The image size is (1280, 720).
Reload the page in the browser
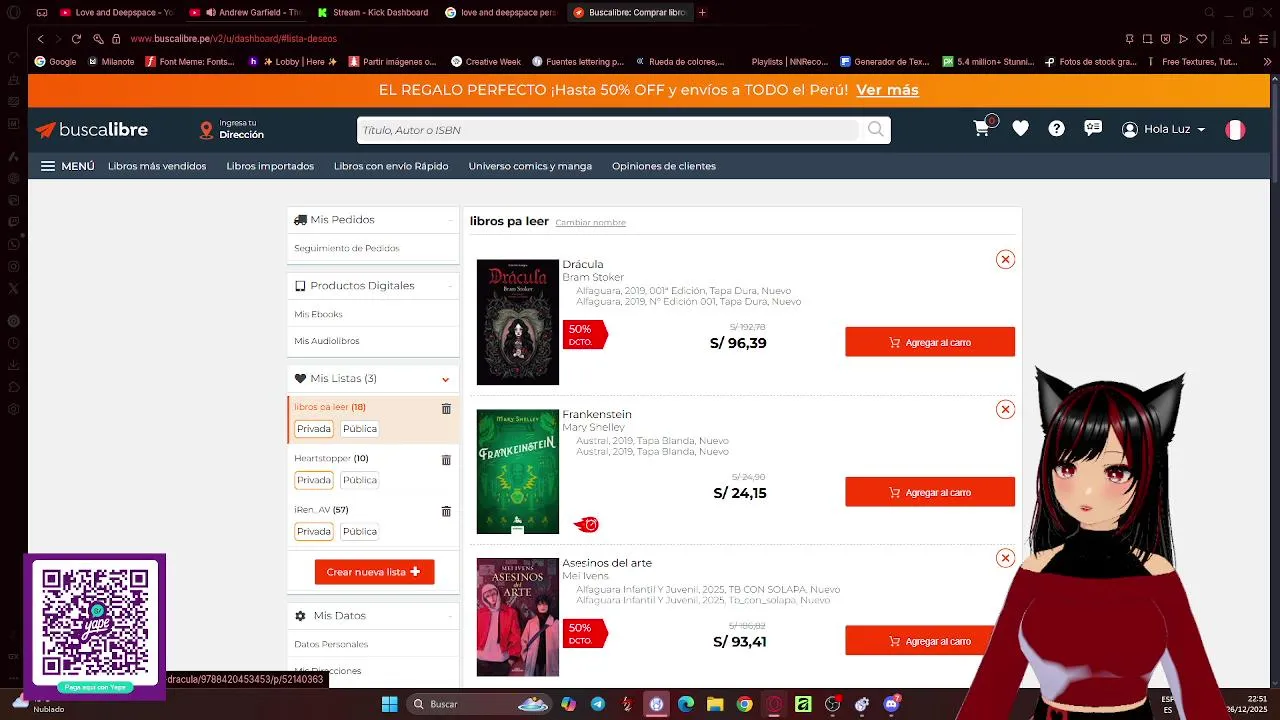[76, 39]
